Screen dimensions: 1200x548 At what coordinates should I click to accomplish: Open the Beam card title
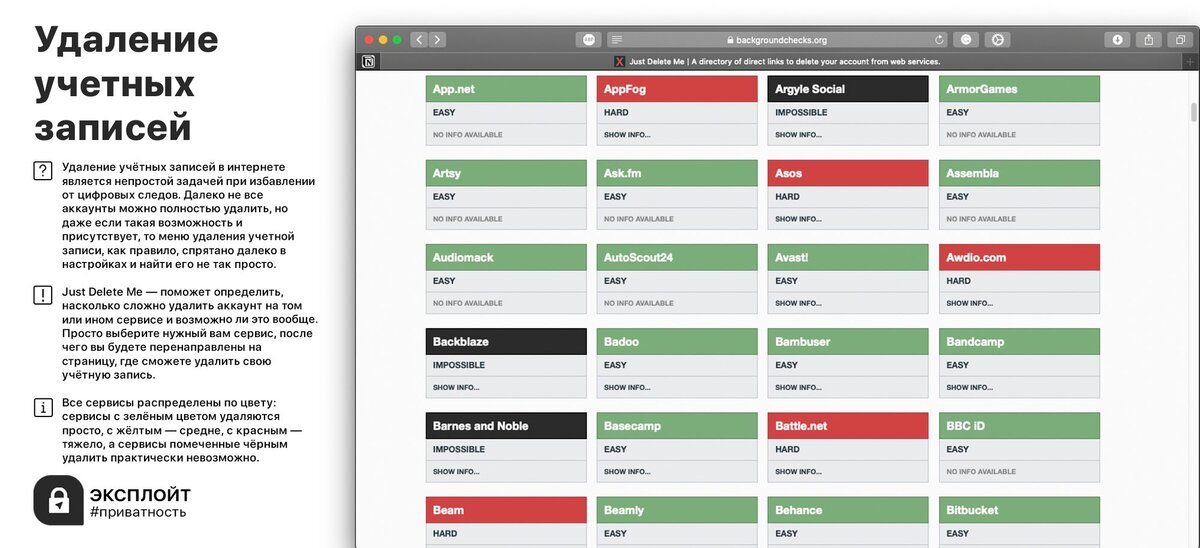tap(506, 509)
